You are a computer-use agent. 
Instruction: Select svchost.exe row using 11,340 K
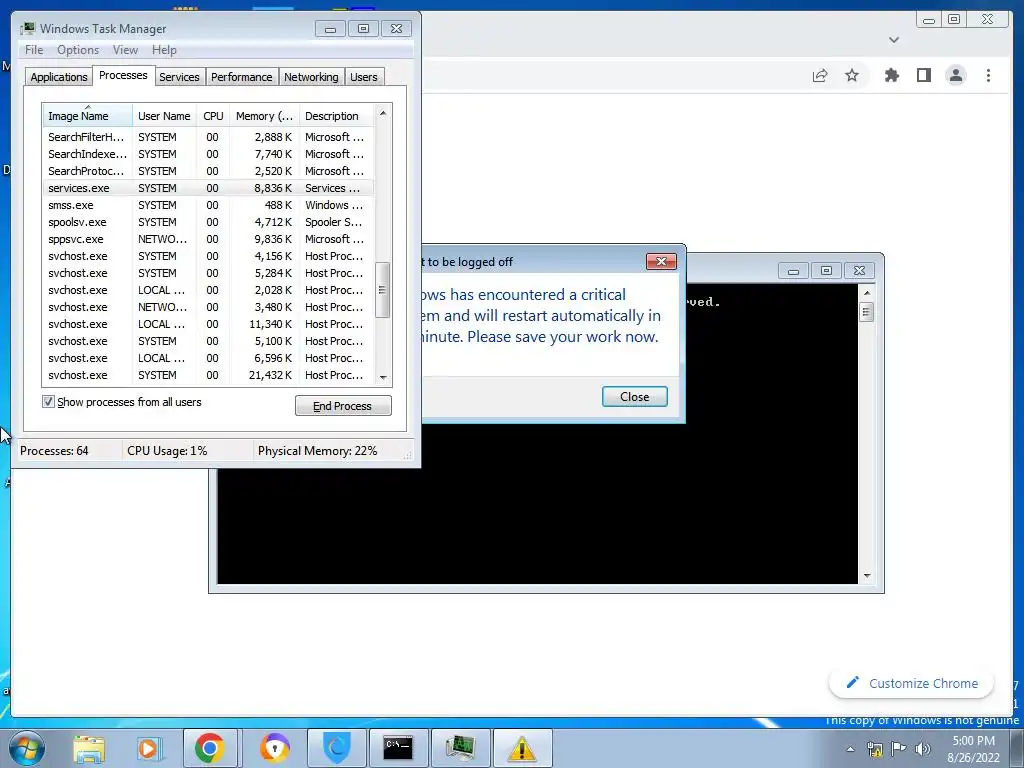[208, 324]
